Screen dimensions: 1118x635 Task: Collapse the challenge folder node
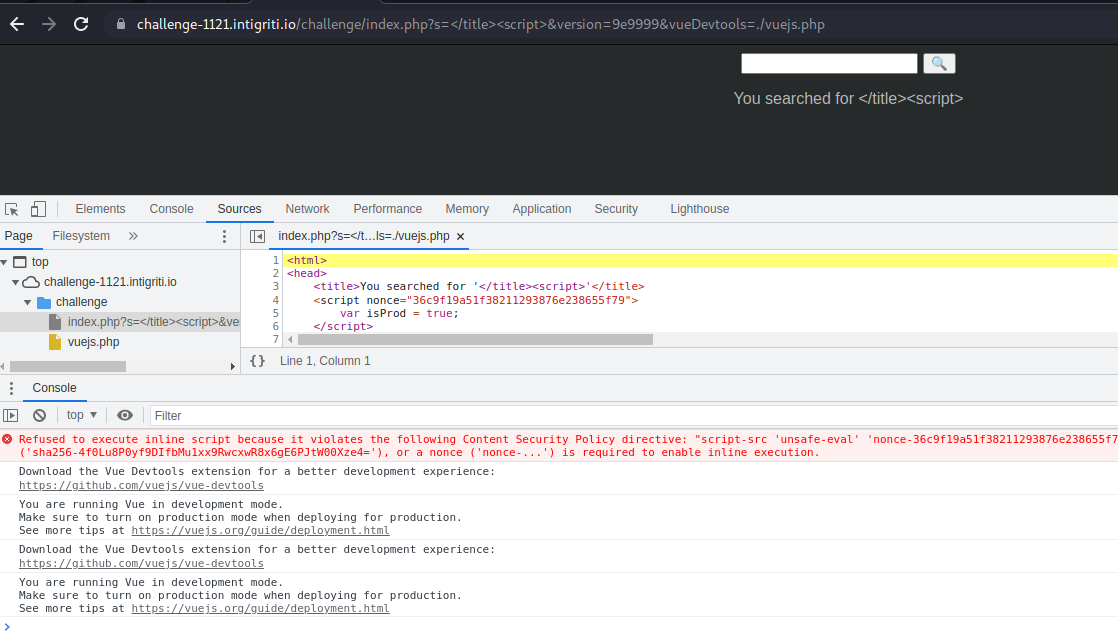[x=28, y=302]
